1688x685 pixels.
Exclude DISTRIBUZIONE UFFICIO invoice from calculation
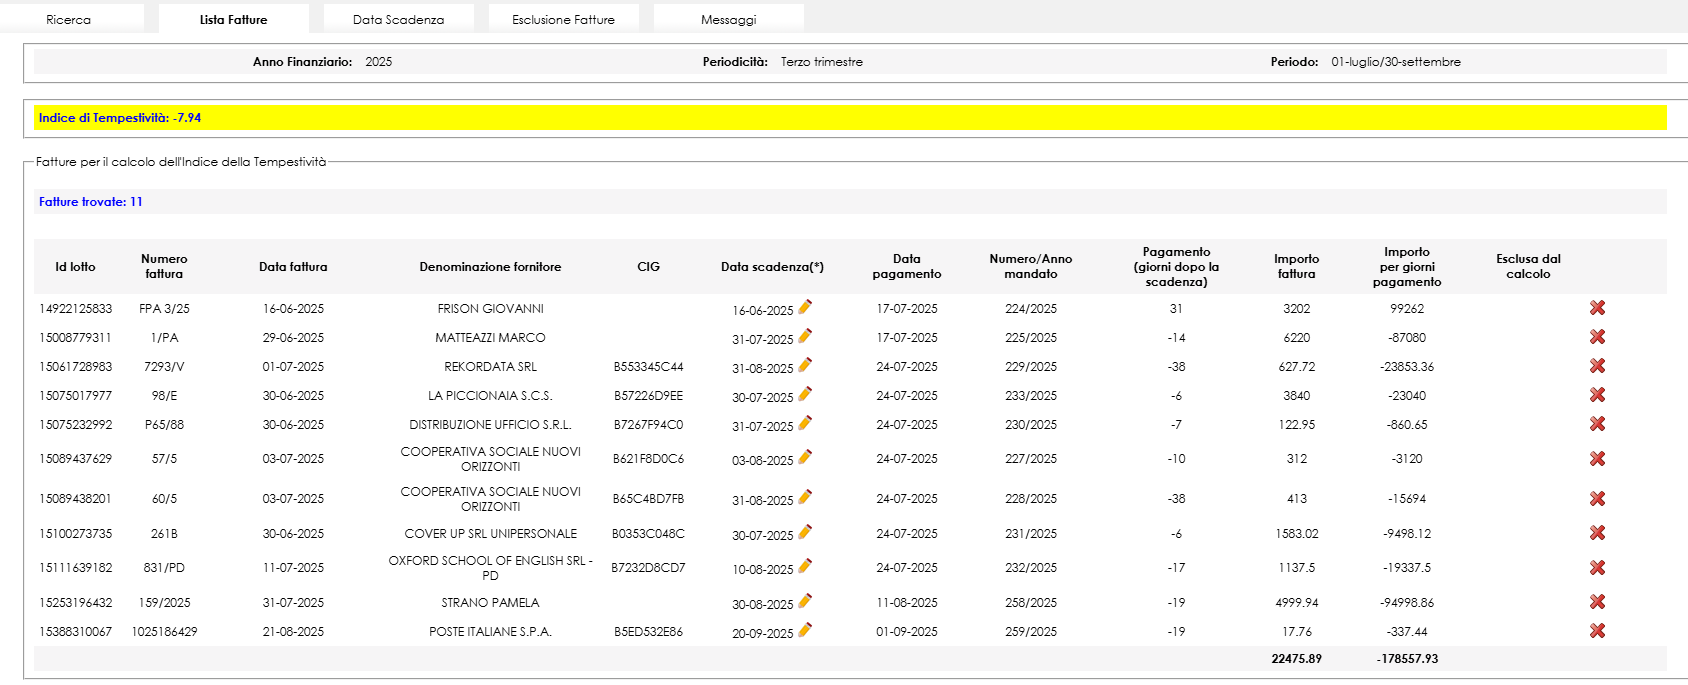click(x=1597, y=424)
